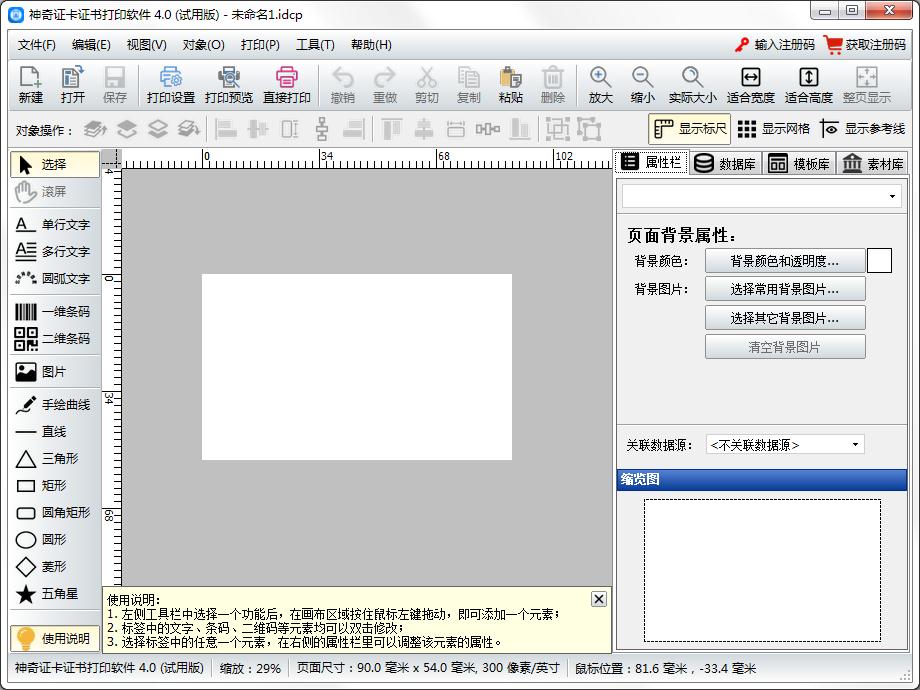Click the 选择常用背景图片 button

(784, 289)
